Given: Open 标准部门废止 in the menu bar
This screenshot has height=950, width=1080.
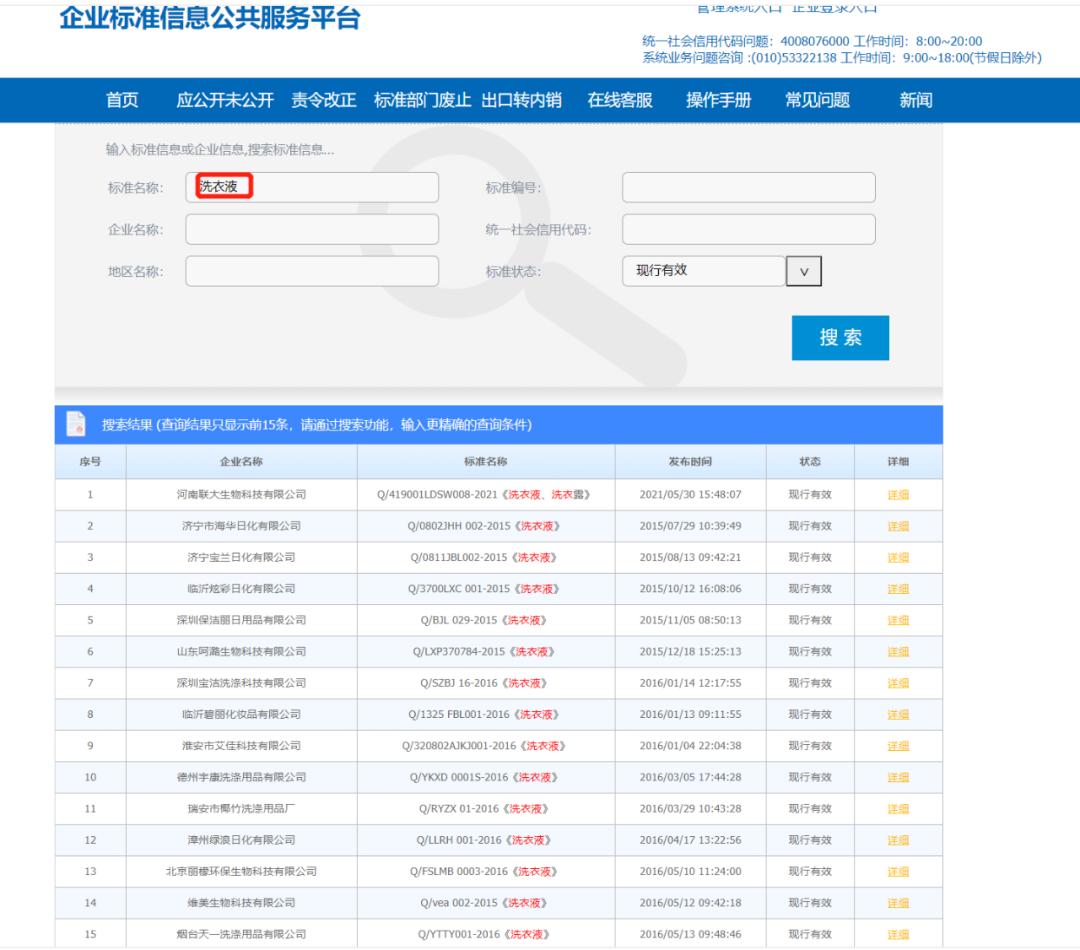Looking at the screenshot, I should (422, 100).
